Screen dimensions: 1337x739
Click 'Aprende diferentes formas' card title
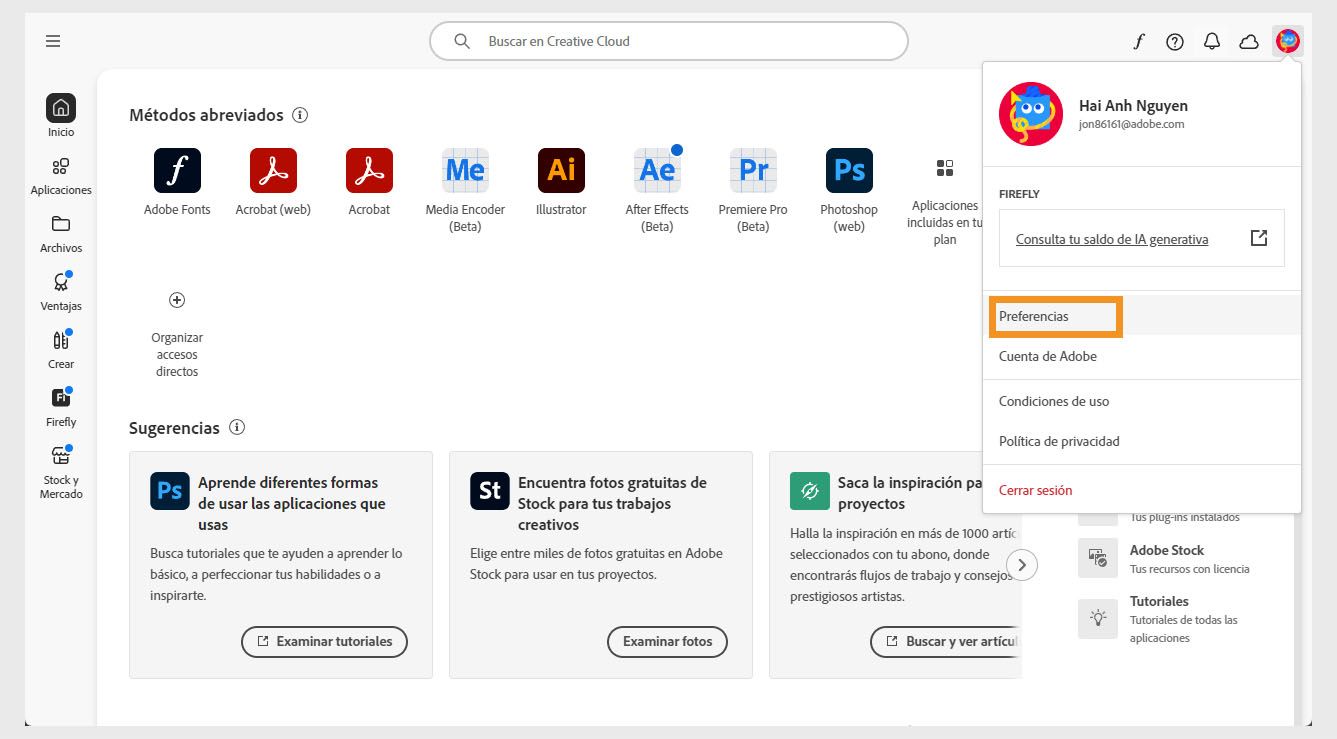tap(292, 503)
